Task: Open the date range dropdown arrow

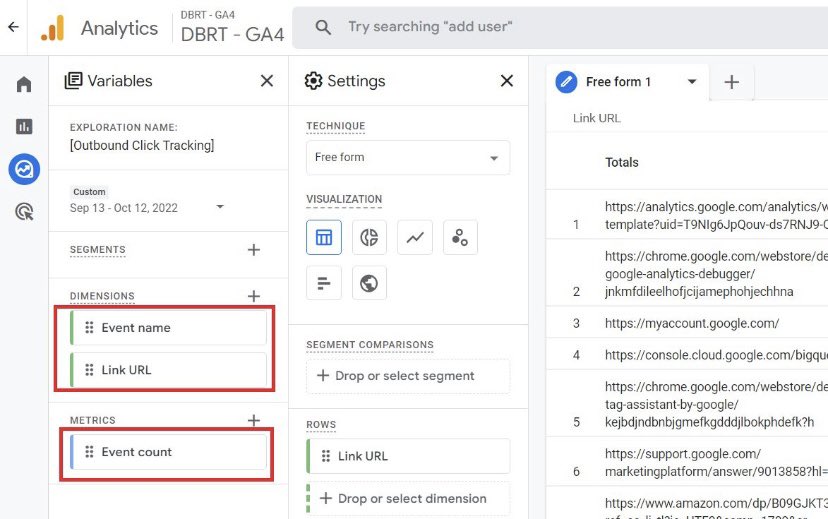Action: coord(220,207)
